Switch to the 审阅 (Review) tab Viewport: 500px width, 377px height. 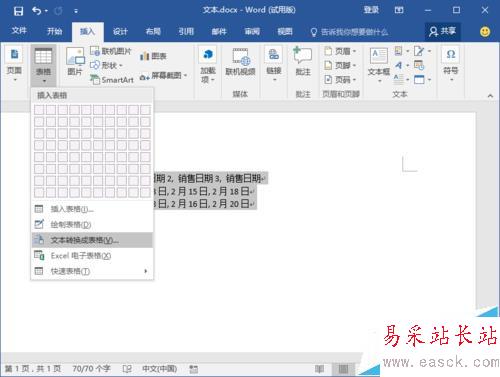point(252,31)
